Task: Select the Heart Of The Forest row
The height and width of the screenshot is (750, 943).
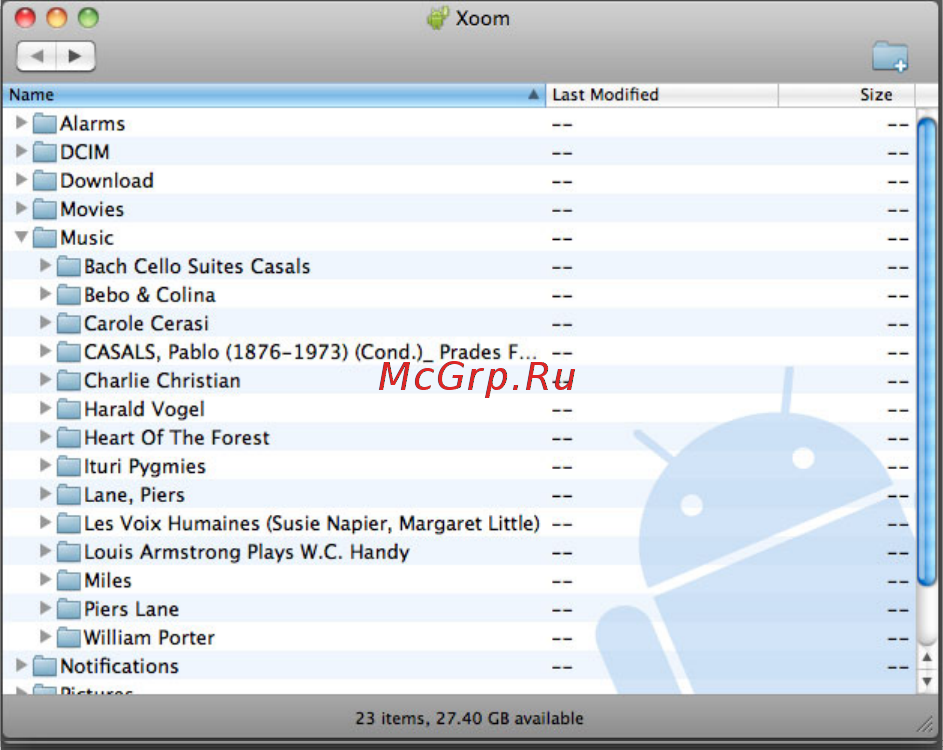Action: 459,437
